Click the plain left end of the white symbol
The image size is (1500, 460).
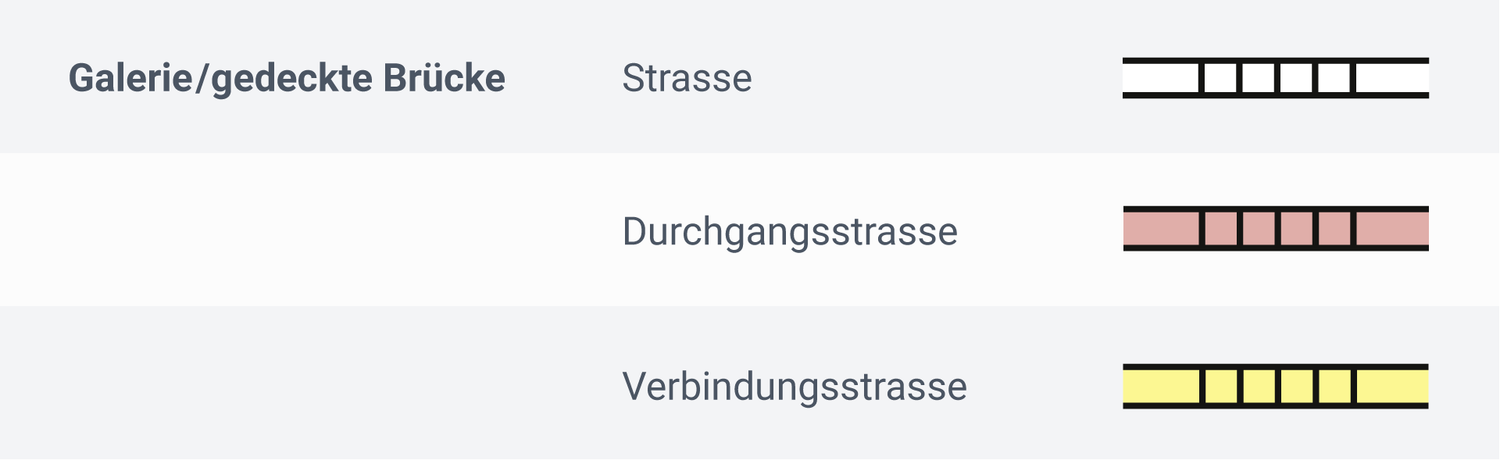click(x=1161, y=78)
